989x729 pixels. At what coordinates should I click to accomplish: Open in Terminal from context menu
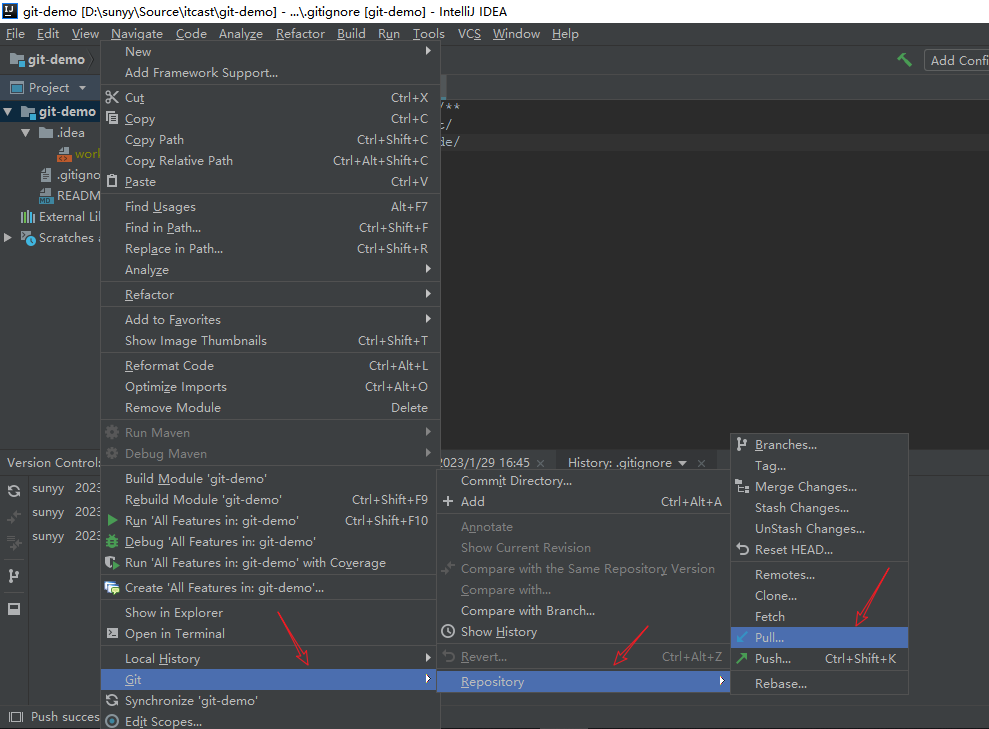(x=175, y=634)
